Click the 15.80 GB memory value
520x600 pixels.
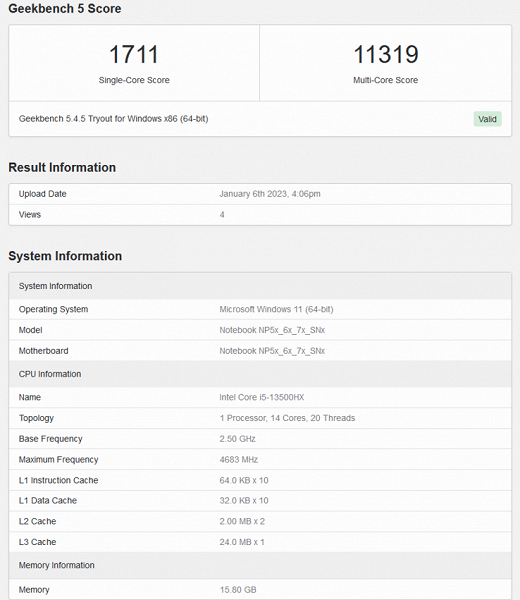tap(238, 590)
